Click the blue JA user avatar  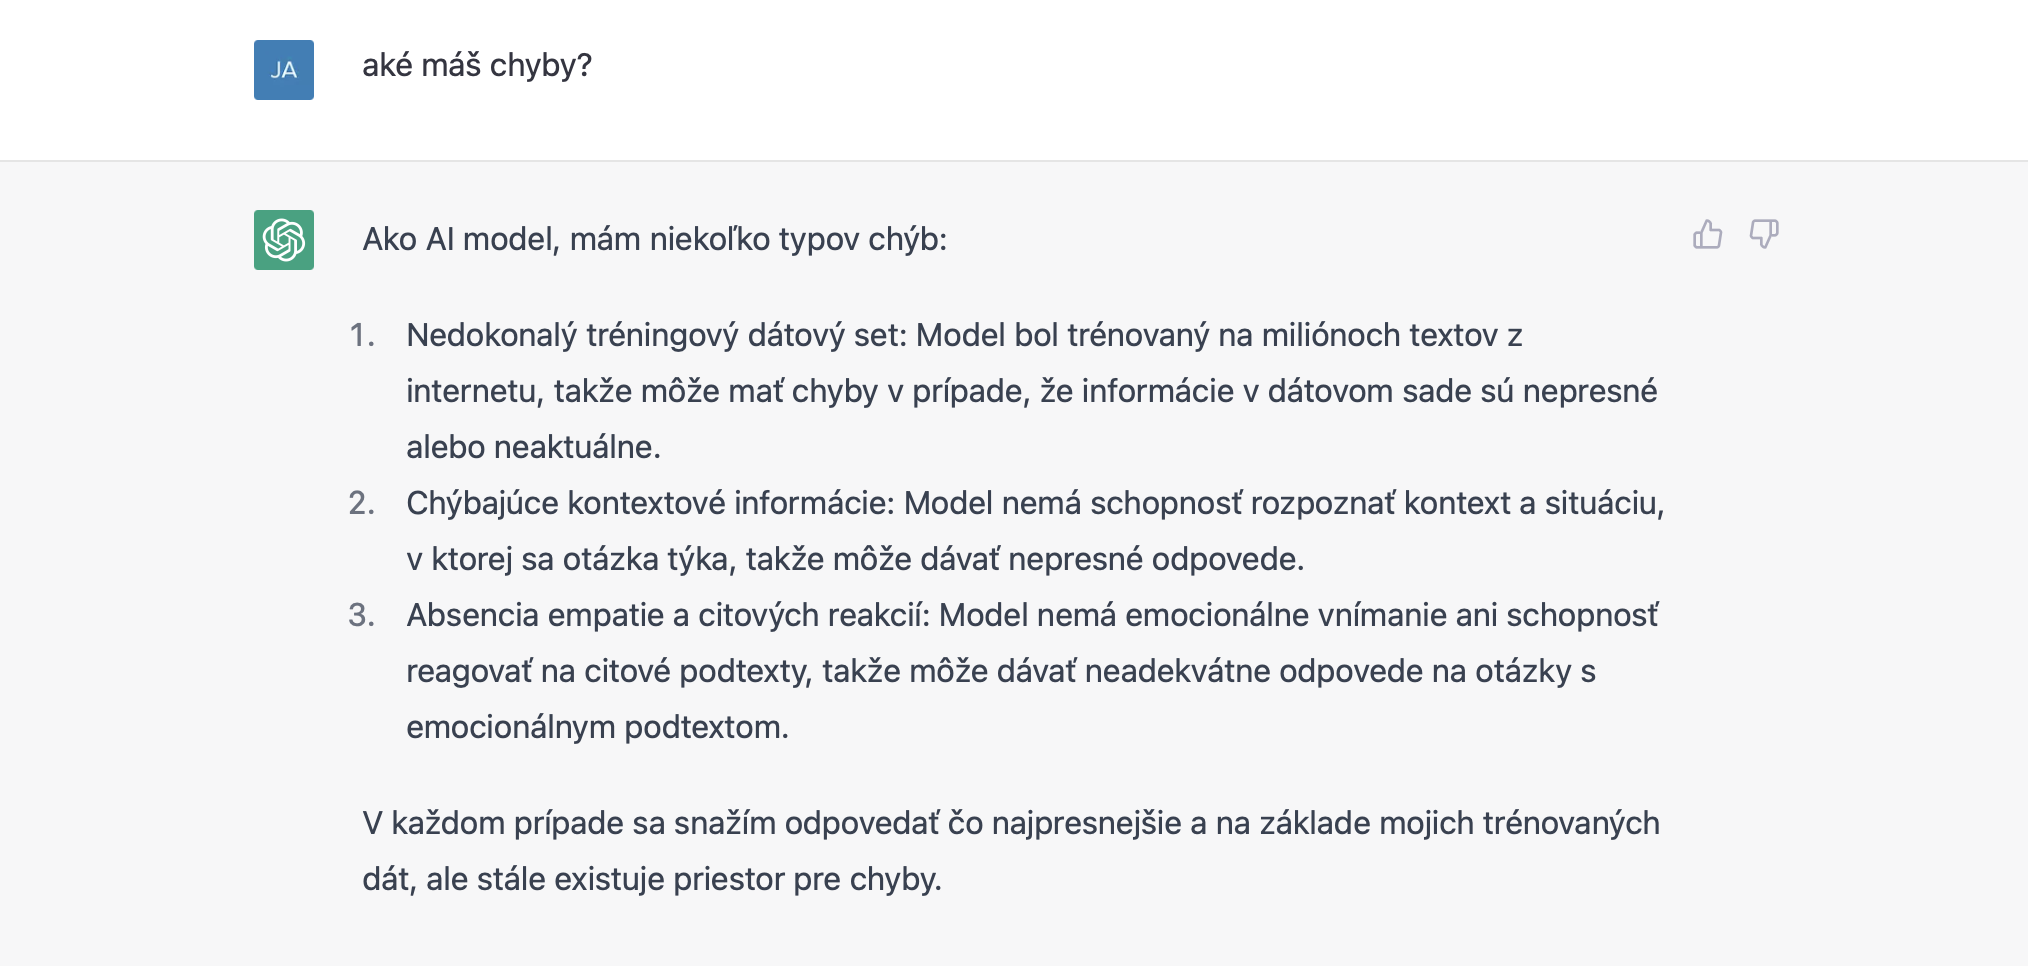pyautogui.click(x=284, y=70)
